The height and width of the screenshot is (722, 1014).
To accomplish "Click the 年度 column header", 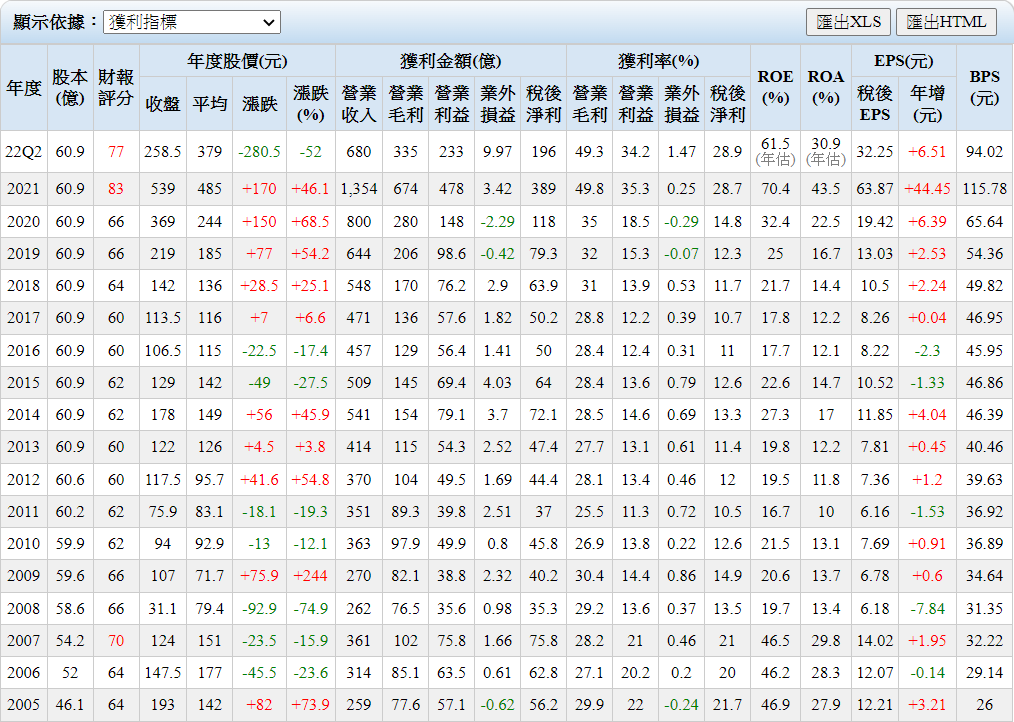I will point(24,88).
